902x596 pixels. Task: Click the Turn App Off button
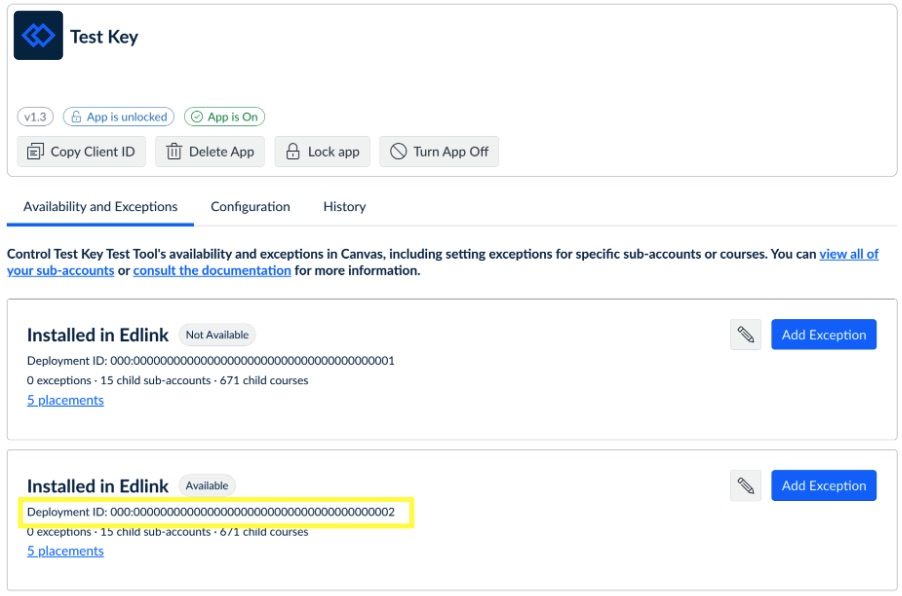tap(439, 152)
